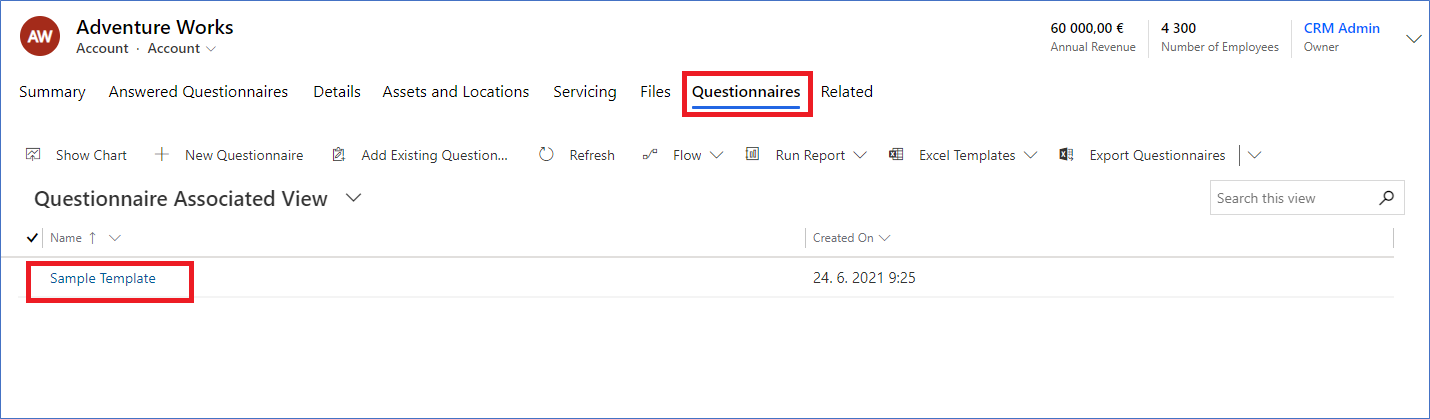Screen dimensions: 1430x419
Task: Switch to the Answered Questionnaires tab
Action: [x=198, y=92]
